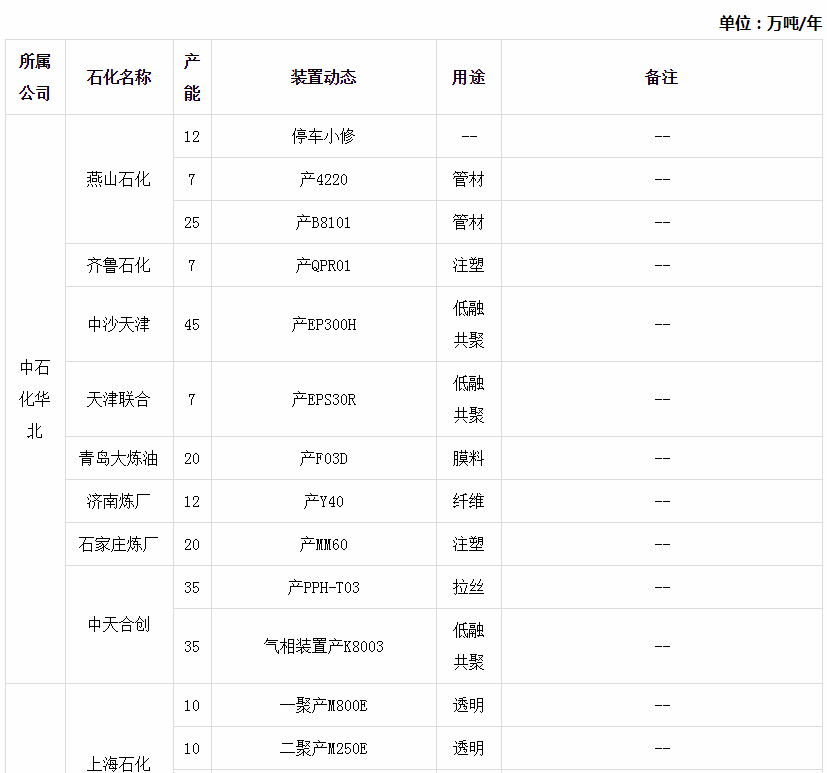Click 注塑 in the 石家庄炼厂 row
827x773 pixels.
[468, 544]
